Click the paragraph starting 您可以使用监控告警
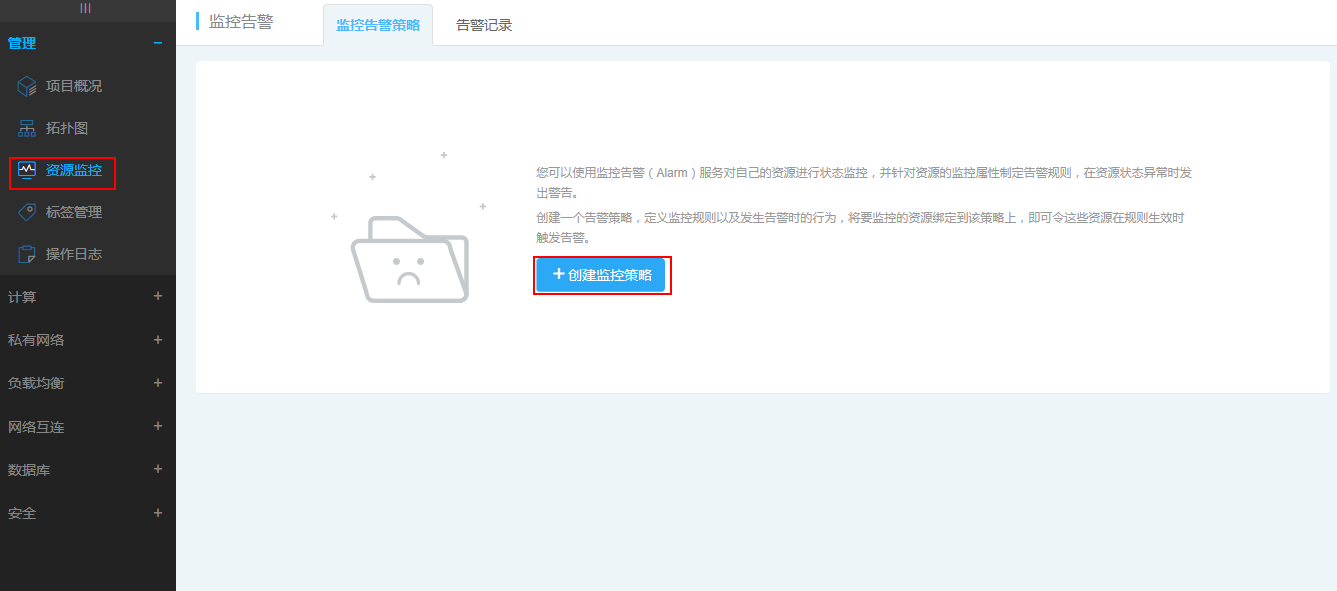This screenshot has height=591, width=1337. tap(864, 182)
